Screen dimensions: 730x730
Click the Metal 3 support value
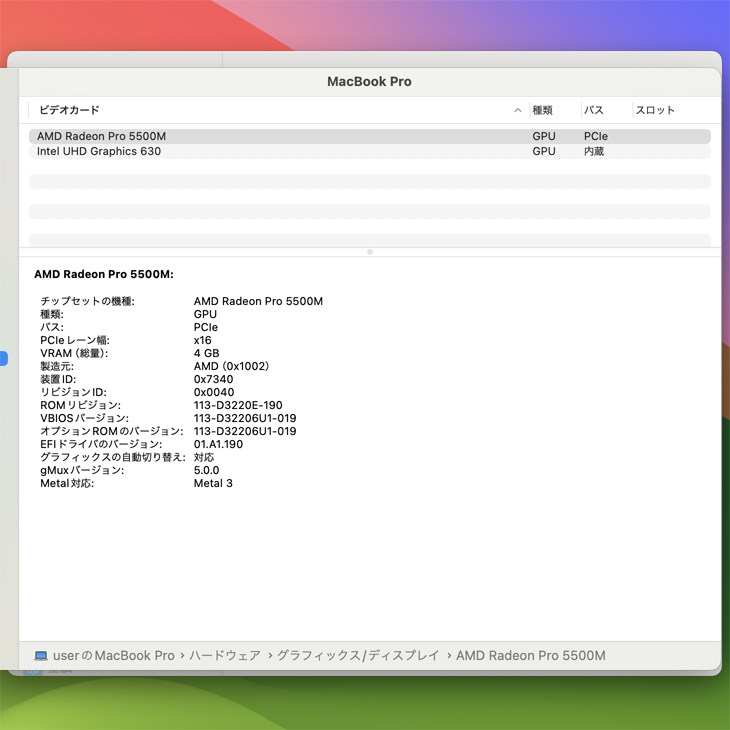coord(213,483)
